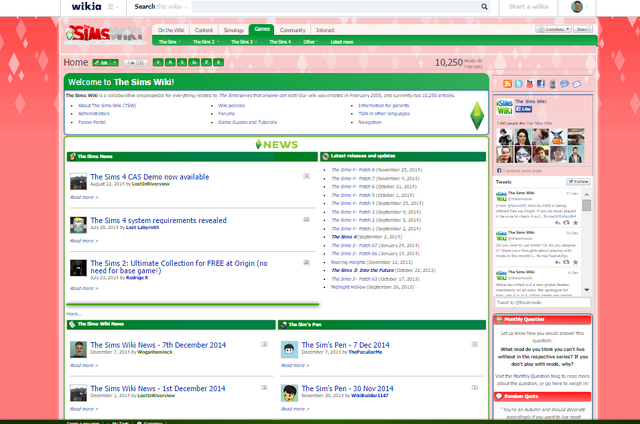This screenshot has width=640, height=424.
Task: Retweet the second tweet dated 10 Dec
Action: point(567,262)
